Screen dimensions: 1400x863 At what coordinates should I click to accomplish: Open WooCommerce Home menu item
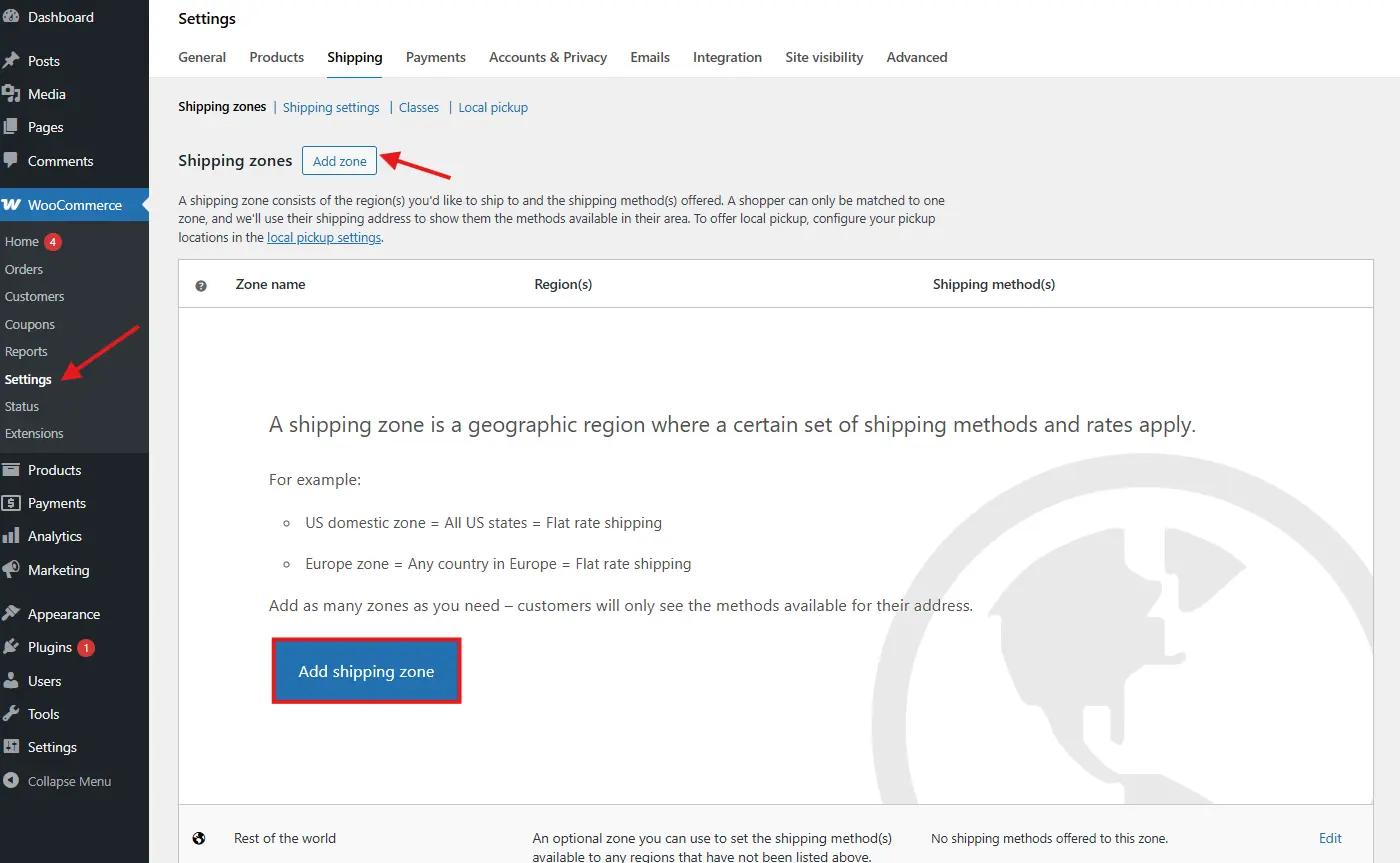pyautogui.click(x=22, y=242)
